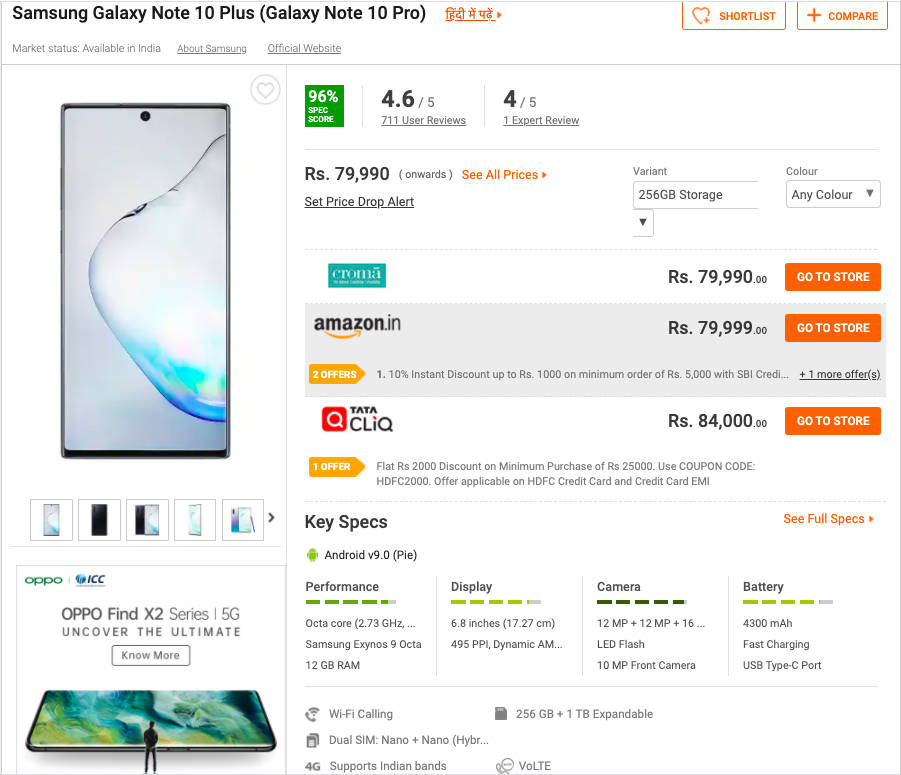Open the Any Colour dropdown
901x775 pixels.
(x=833, y=195)
